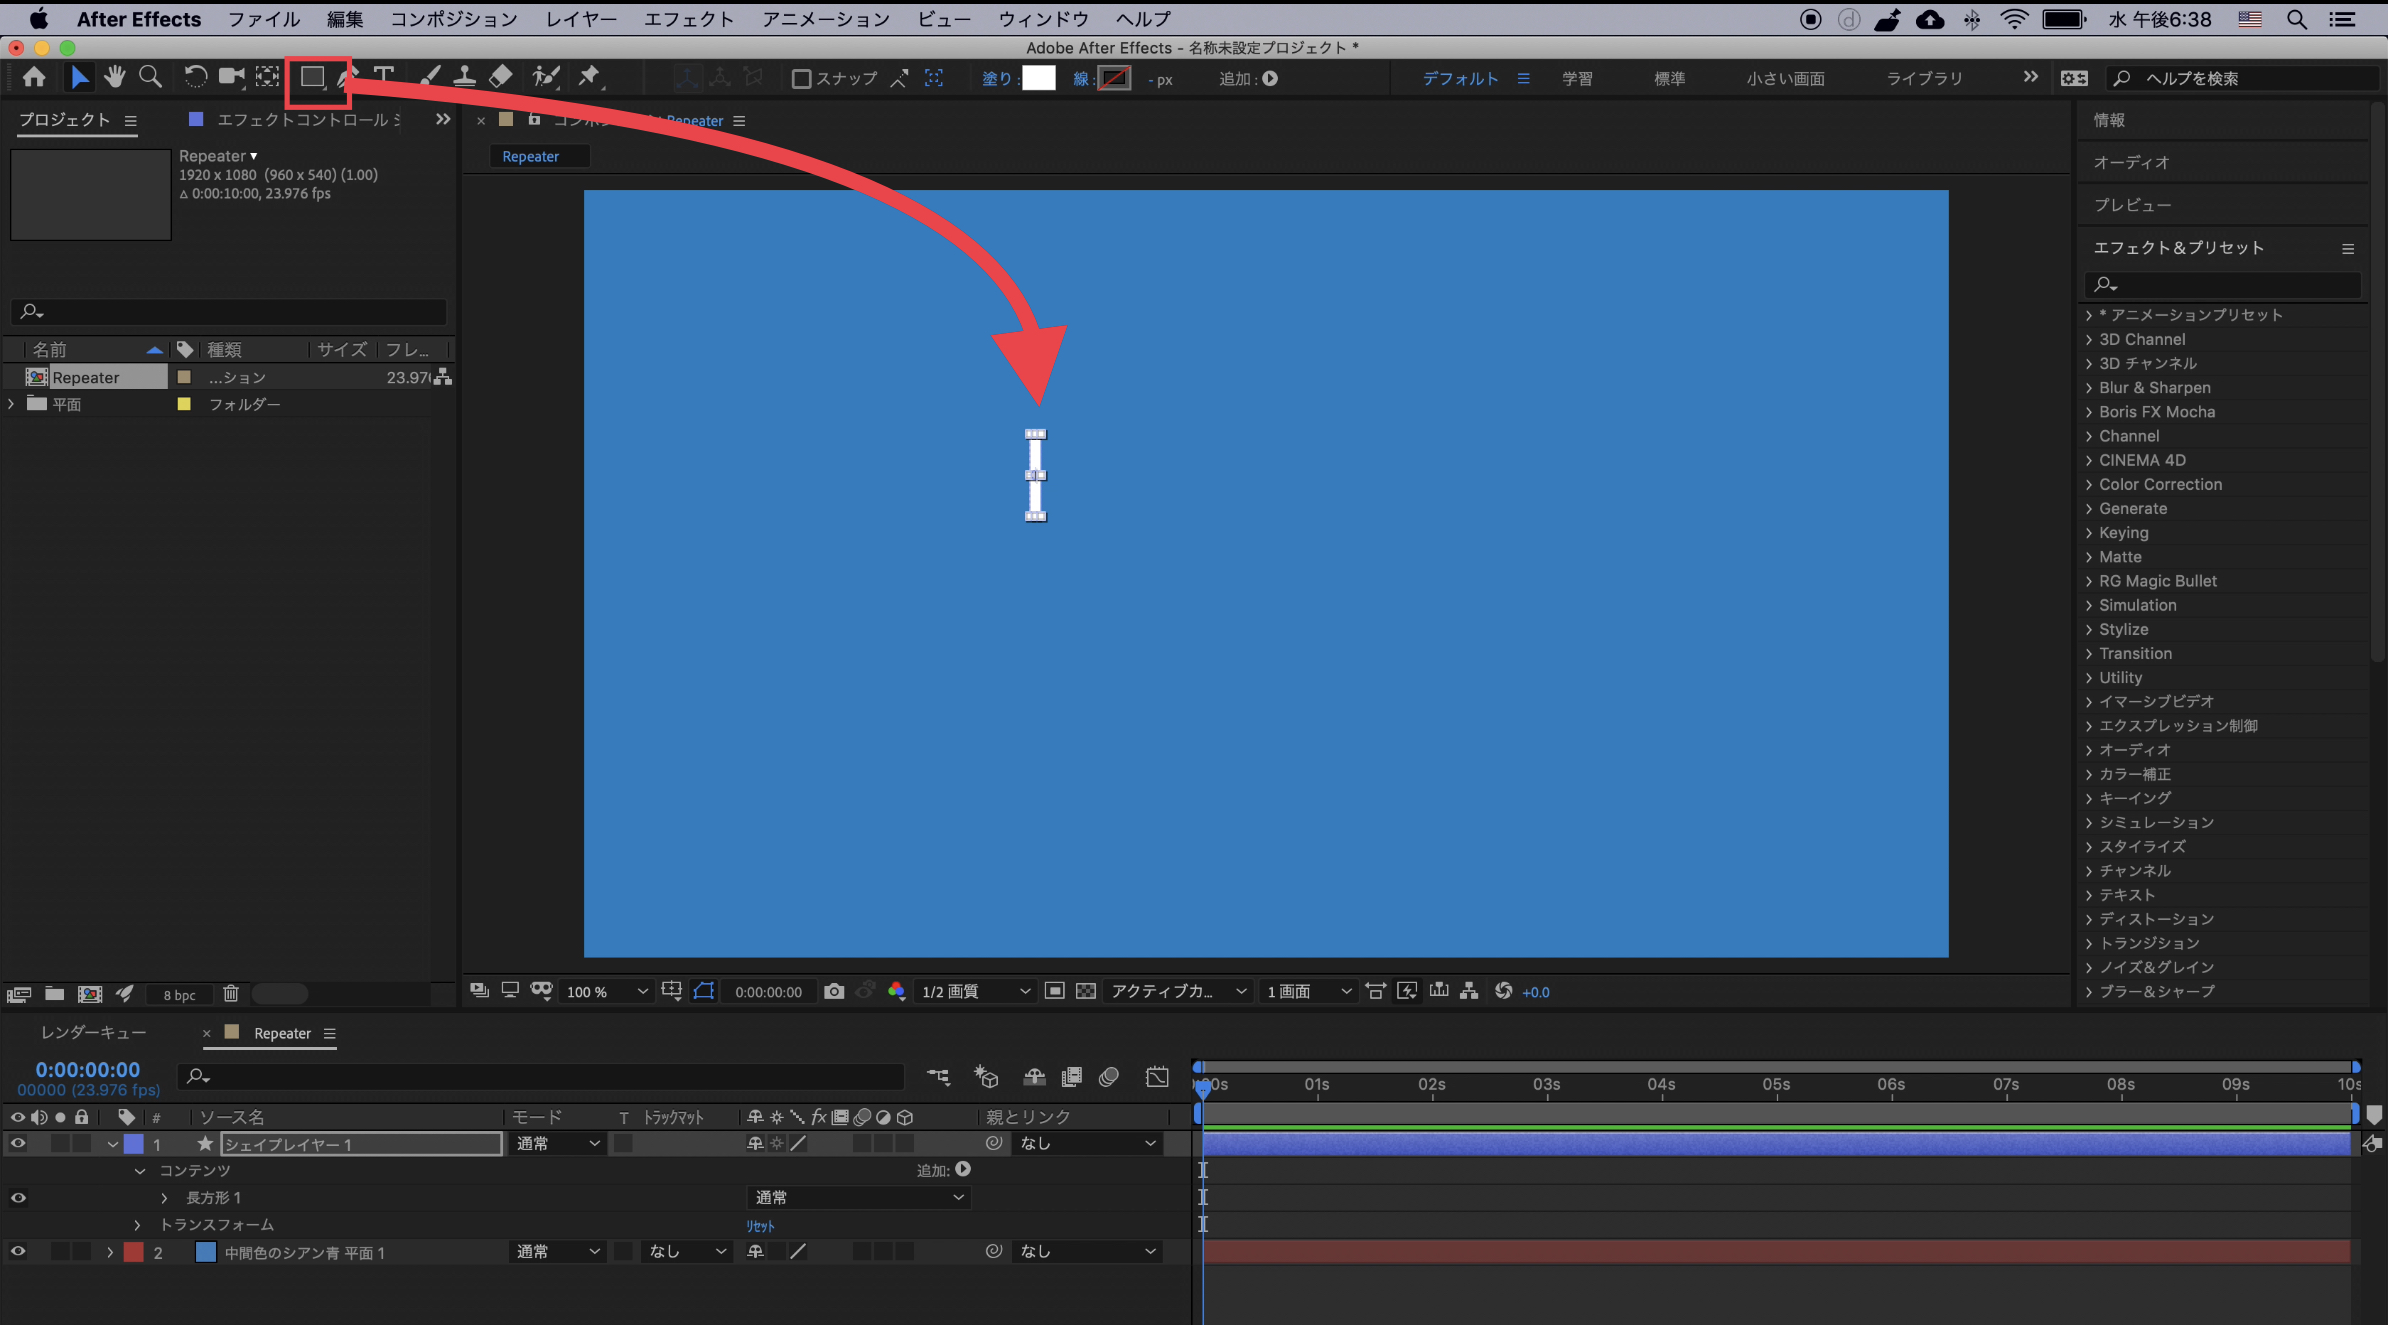The image size is (2388, 1325).
Task: Open the エフェクト menu
Action: pyautogui.click(x=688, y=19)
